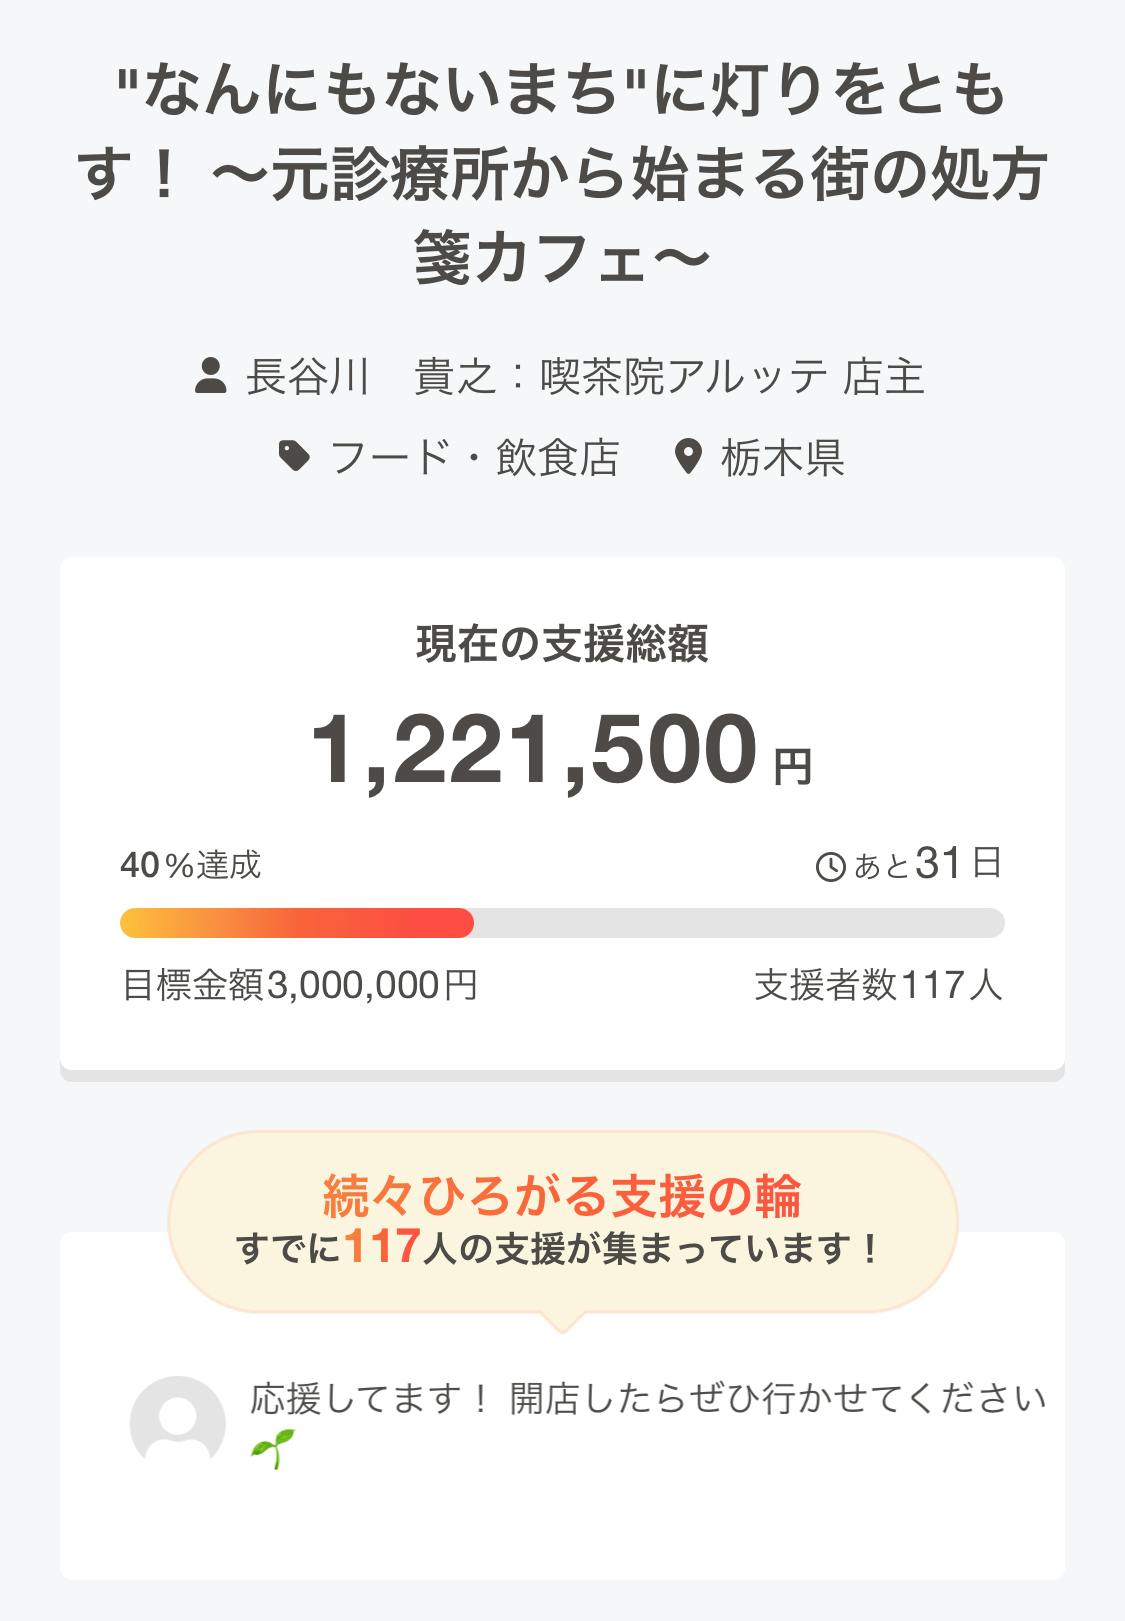This screenshot has height=1621, width=1125.
Task: Click the location pin icon before 栃木県
Action: point(688,458)
